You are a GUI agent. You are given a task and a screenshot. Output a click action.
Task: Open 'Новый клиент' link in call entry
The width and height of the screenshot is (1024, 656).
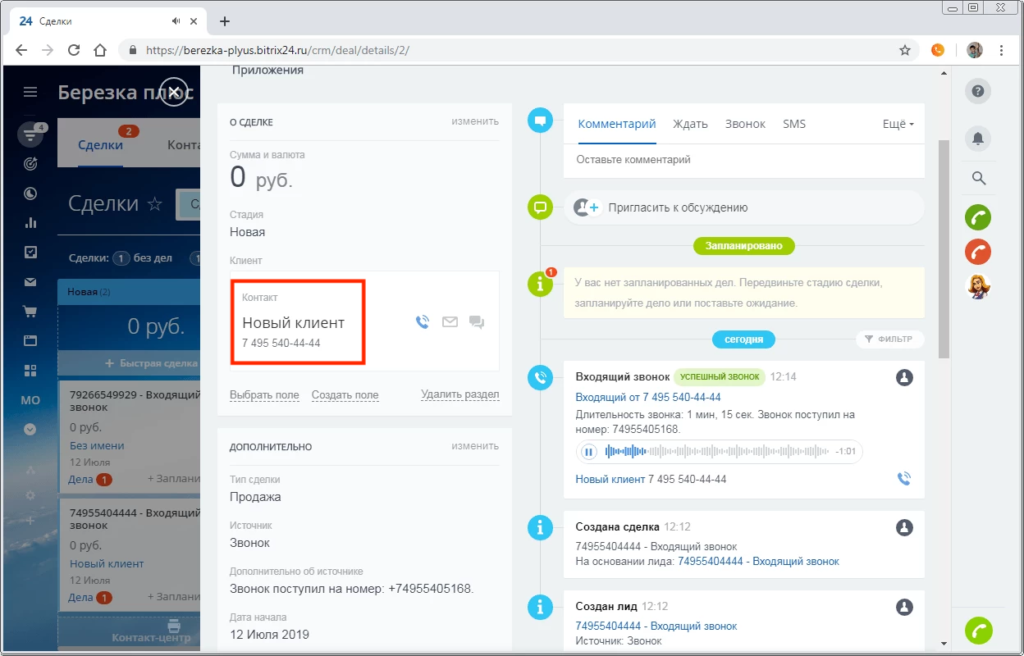610,479
